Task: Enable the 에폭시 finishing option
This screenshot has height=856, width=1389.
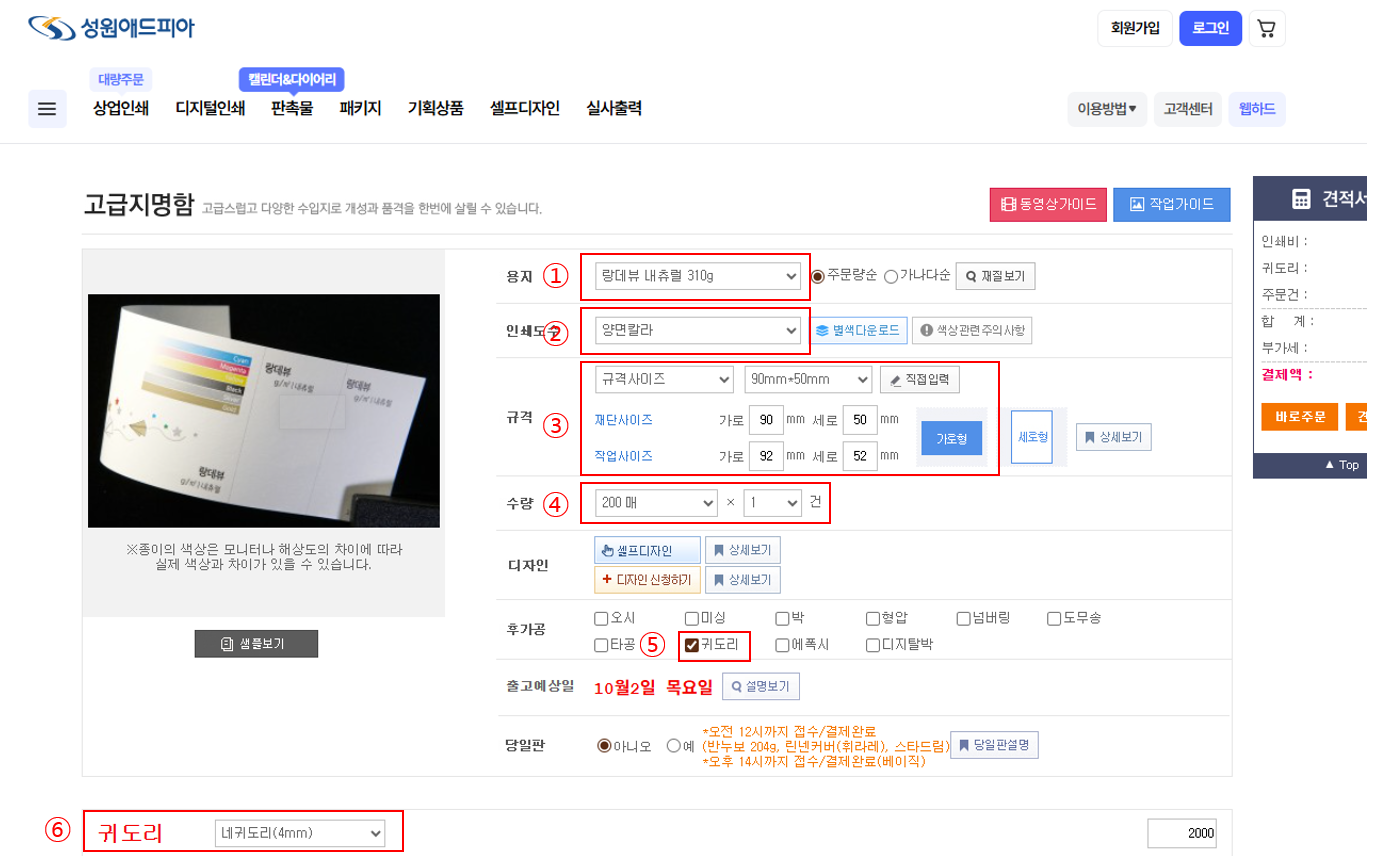Action: point(782,645)
